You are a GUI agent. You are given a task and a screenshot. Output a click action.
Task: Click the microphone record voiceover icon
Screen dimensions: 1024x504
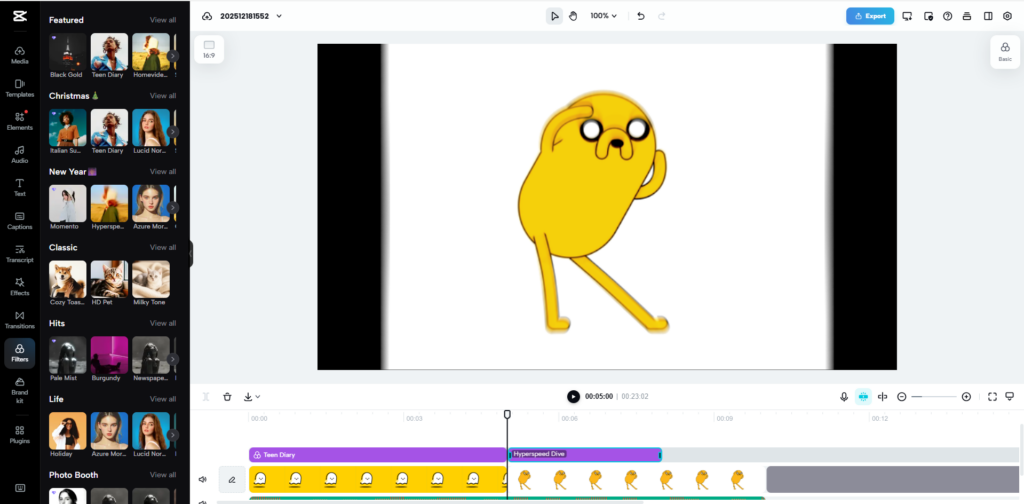tap(844, 397)
